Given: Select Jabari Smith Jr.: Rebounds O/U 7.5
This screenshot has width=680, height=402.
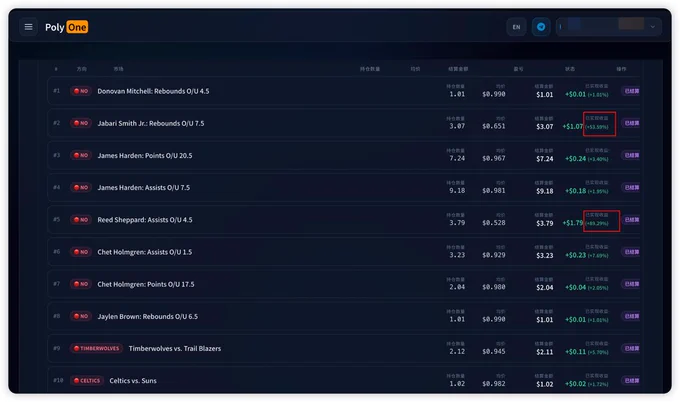Looking at the screenshot, I should click(x=150, y=123).
